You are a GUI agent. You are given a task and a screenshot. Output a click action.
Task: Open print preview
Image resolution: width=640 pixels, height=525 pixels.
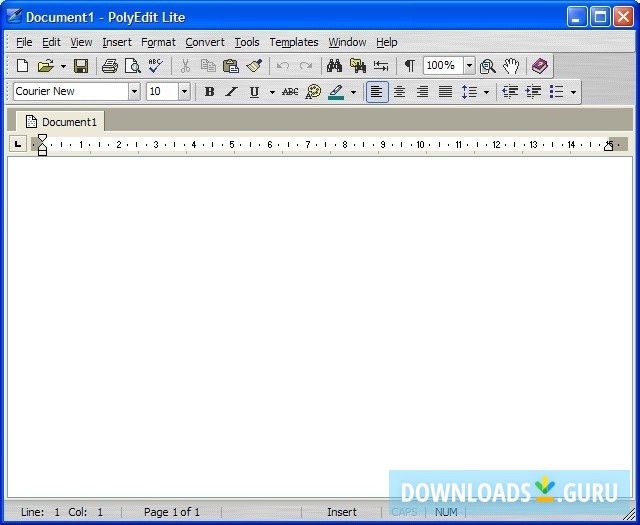pos(133,66)
